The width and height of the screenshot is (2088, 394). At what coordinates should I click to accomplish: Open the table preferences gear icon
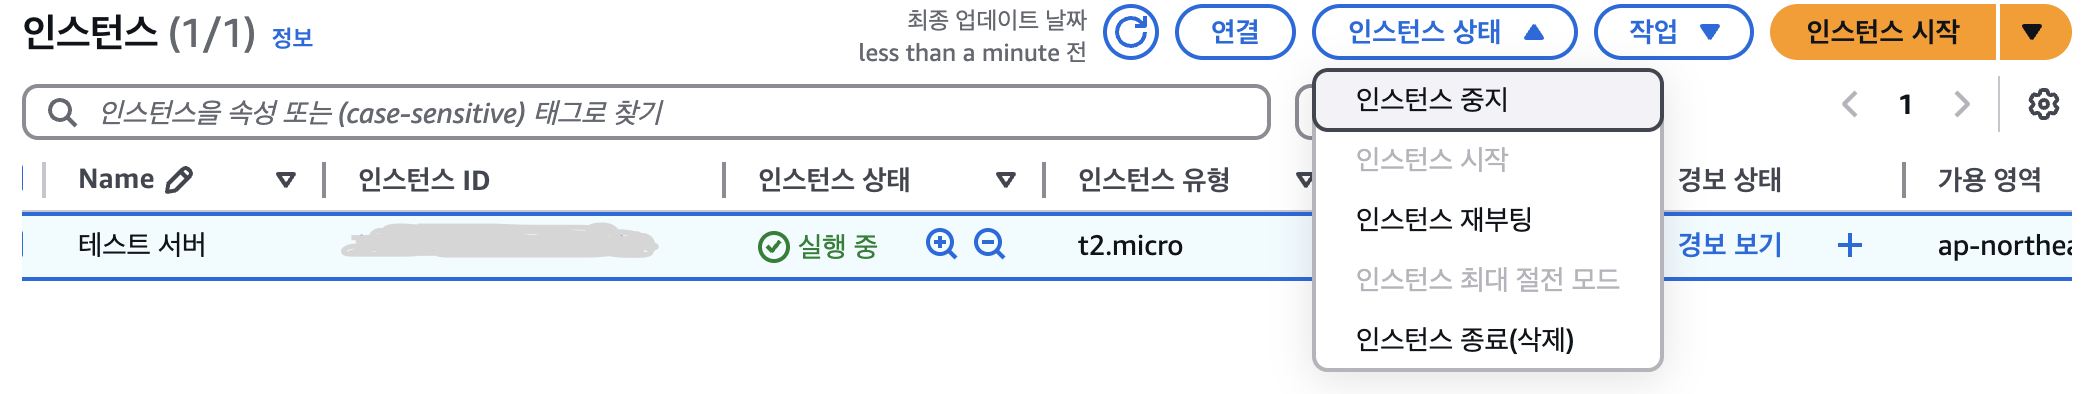[2043, 104]
